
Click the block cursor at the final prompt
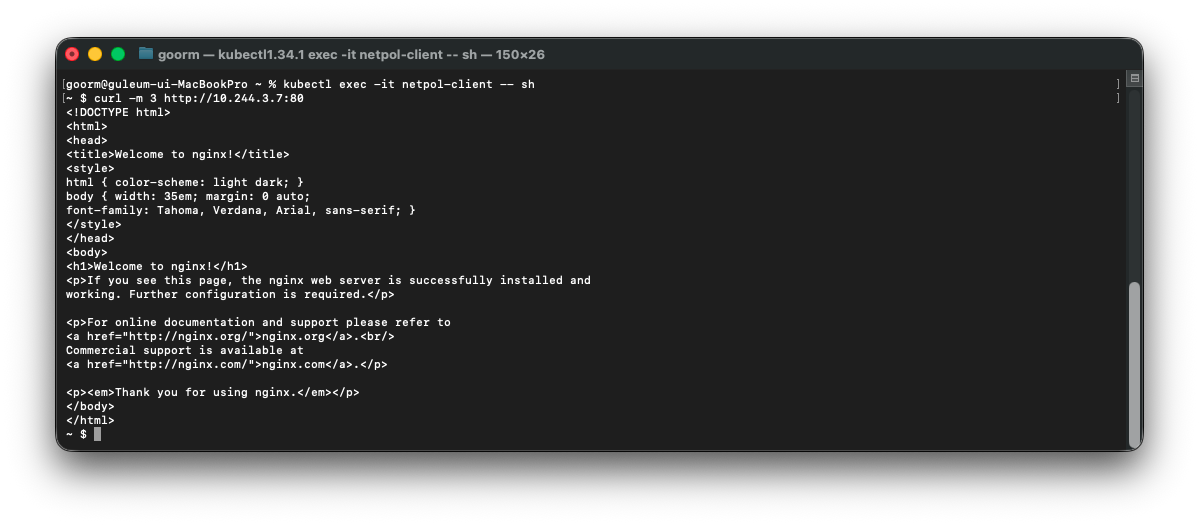coord(97,434)
